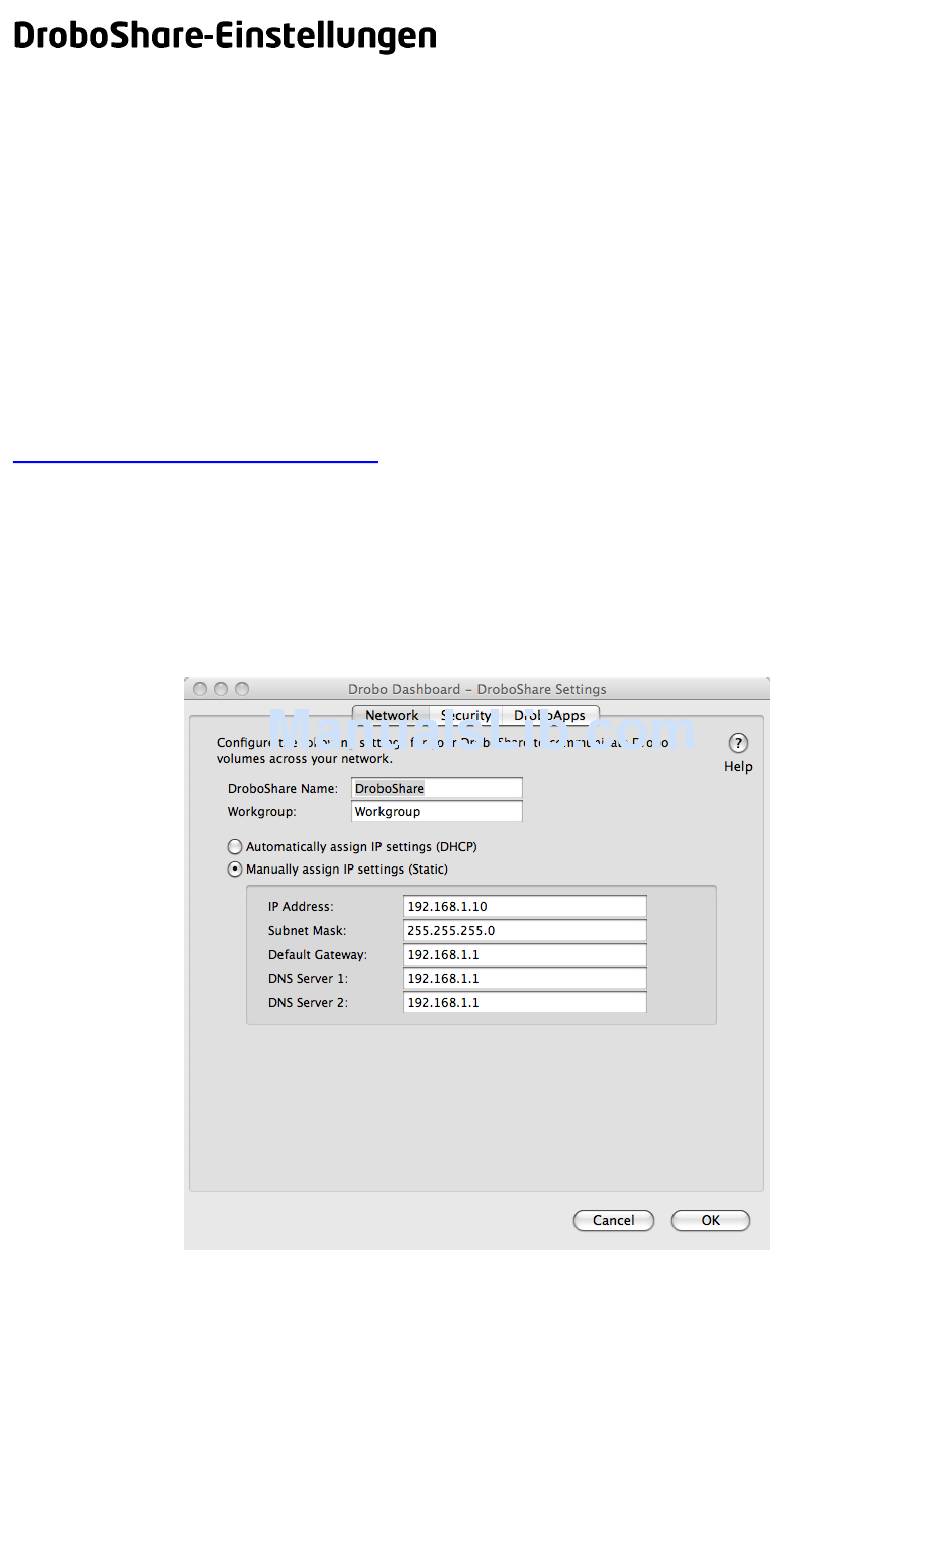Cancel the DroboShare settings dialog
This screenshot has height=1568, width=950.
(x=613, y=1221)
